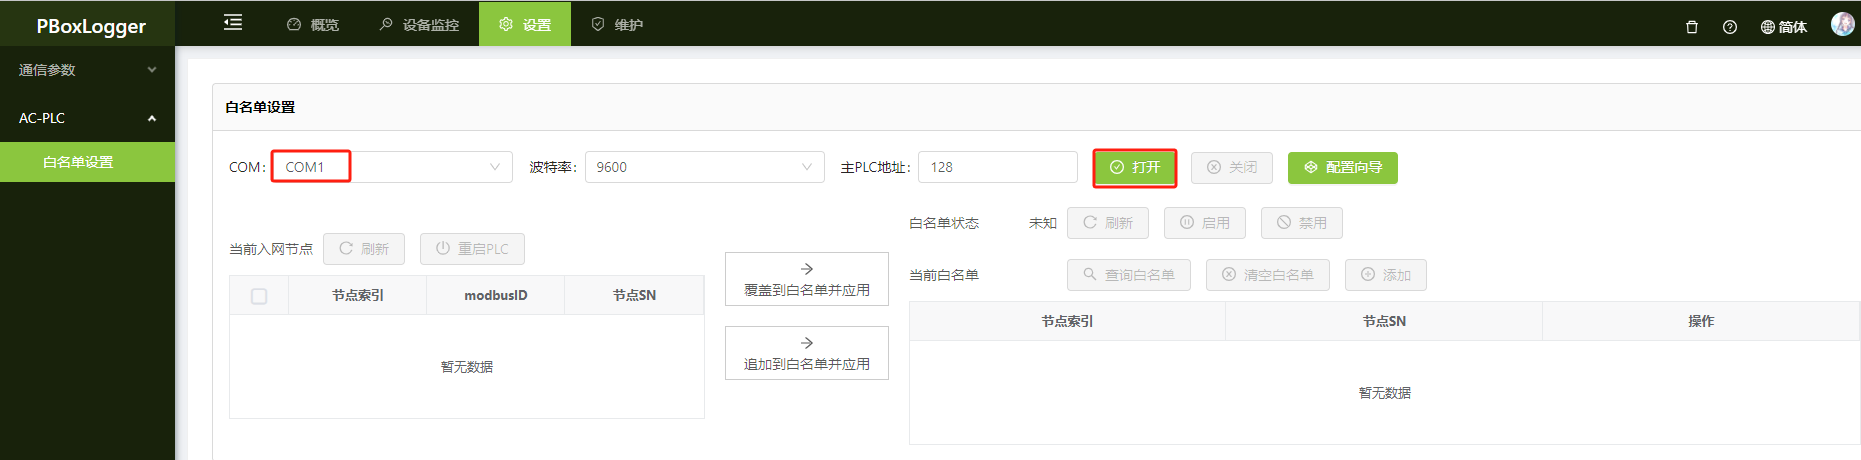
Task: Collapse the sidebar with the menu fold icon
Action: (233, 23)
